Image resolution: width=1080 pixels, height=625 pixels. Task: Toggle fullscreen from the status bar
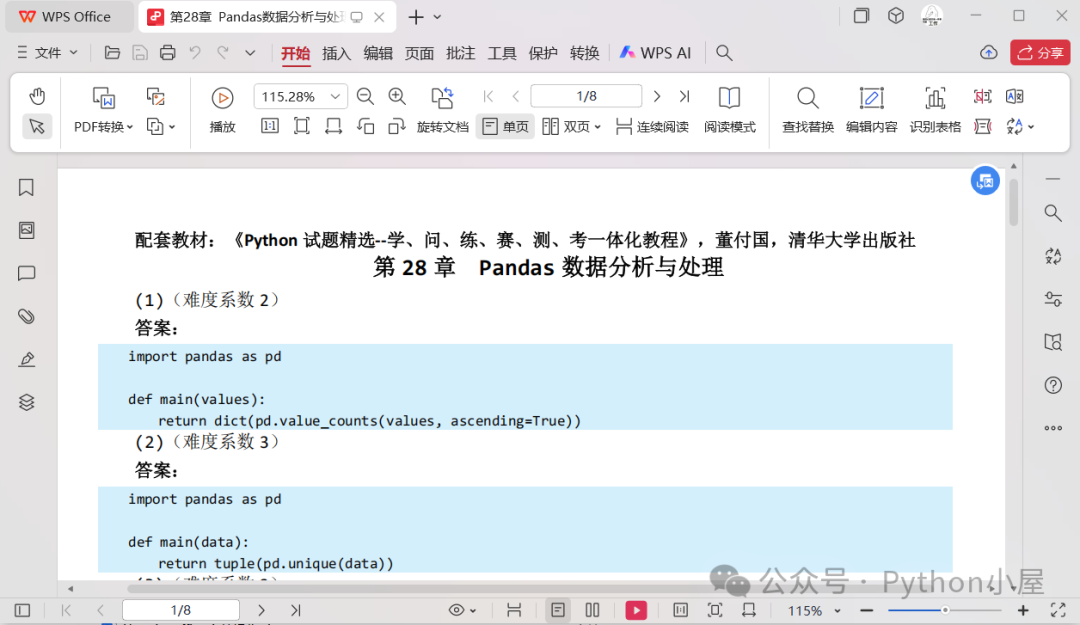tap(1058, 610)
